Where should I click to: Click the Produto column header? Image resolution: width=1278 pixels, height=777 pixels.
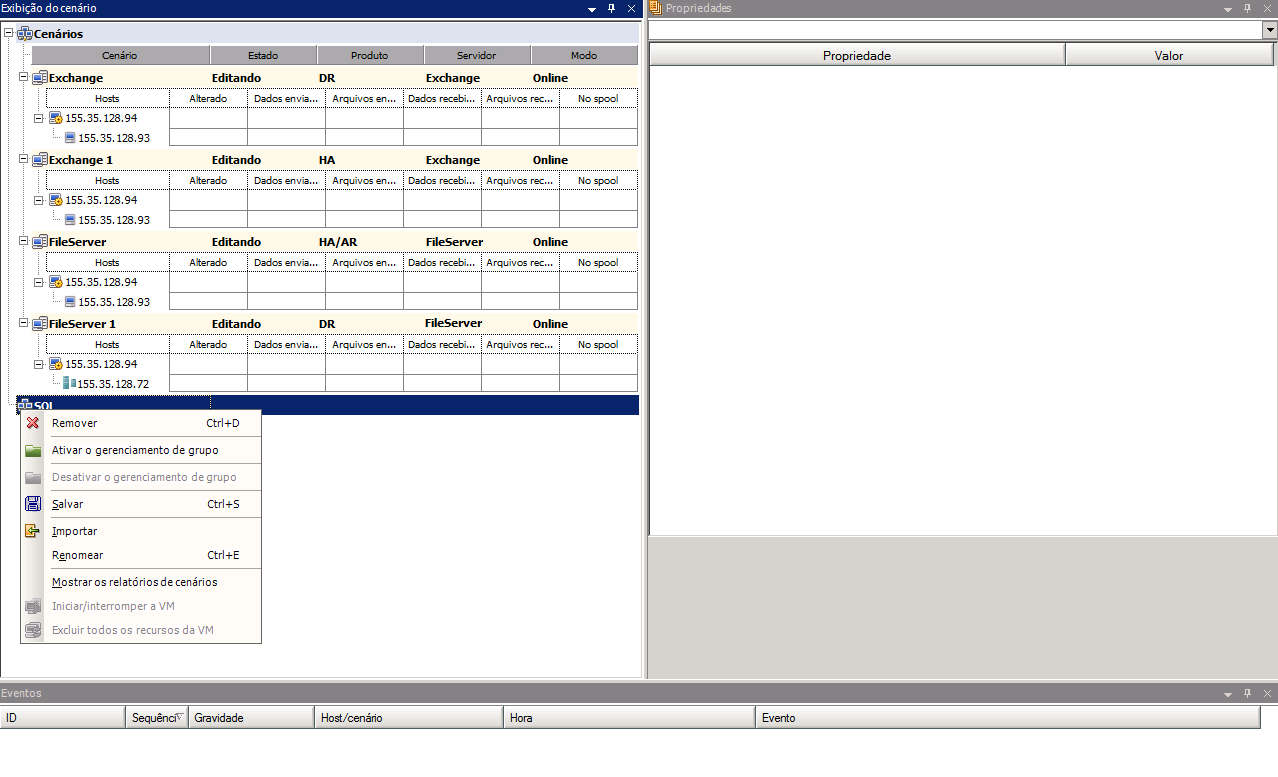[x=370, y=55]
